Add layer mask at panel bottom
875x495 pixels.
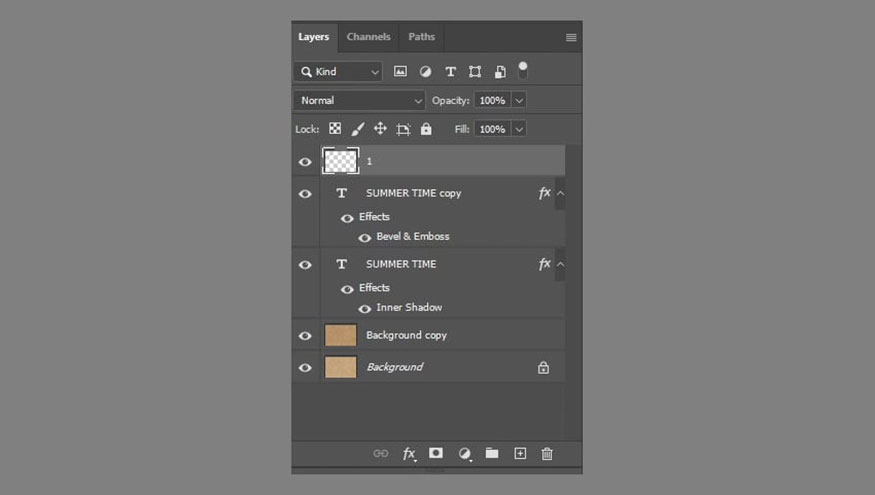pyautogui.click(x=436, y=453)
